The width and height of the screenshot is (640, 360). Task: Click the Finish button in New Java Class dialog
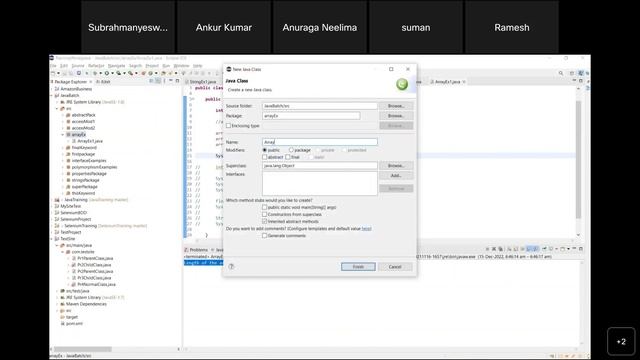[358, 267]
